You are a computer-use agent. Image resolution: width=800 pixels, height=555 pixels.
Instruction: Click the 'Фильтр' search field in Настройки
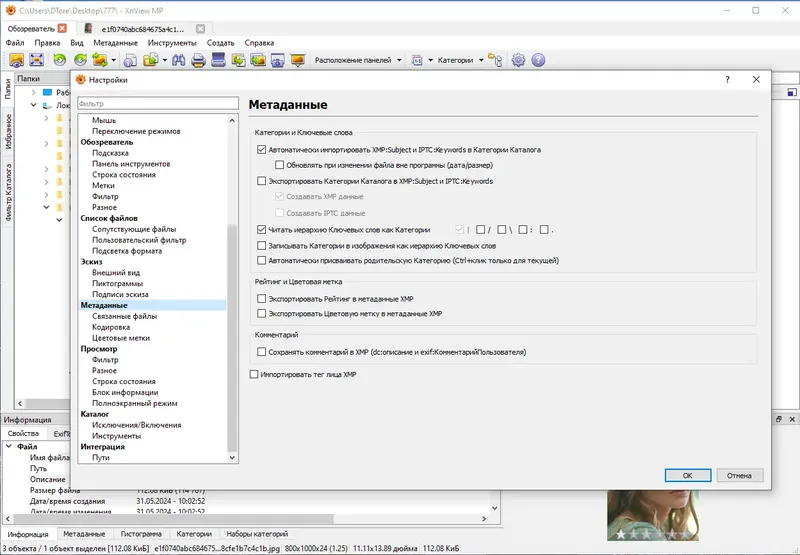(x=158, y=104)
